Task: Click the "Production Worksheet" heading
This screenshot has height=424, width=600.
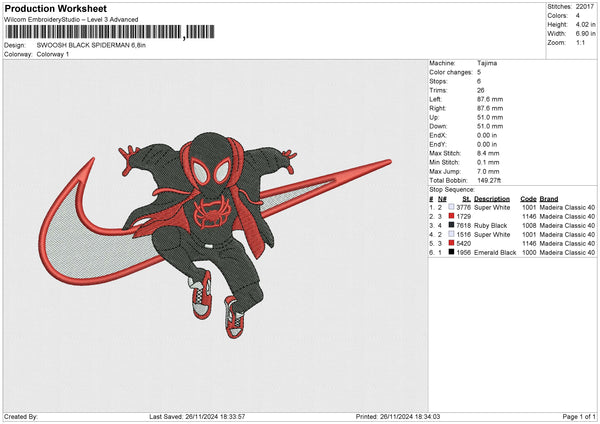Action: click(56, 8)
